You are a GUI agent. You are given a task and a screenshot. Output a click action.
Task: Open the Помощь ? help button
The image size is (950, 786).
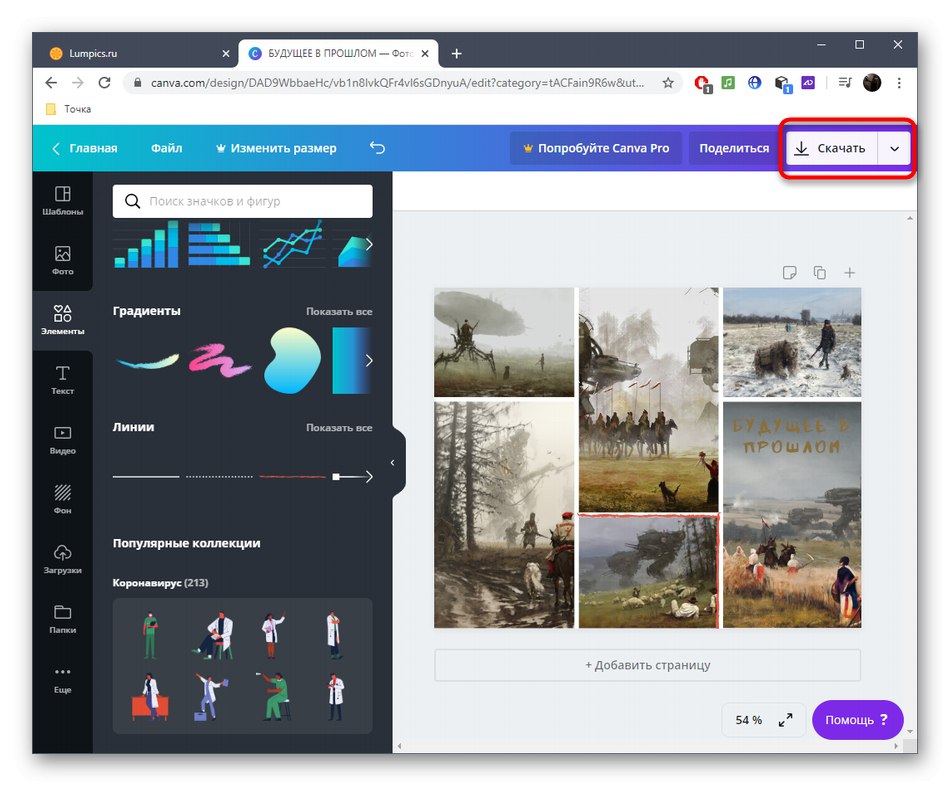point(857,720)
